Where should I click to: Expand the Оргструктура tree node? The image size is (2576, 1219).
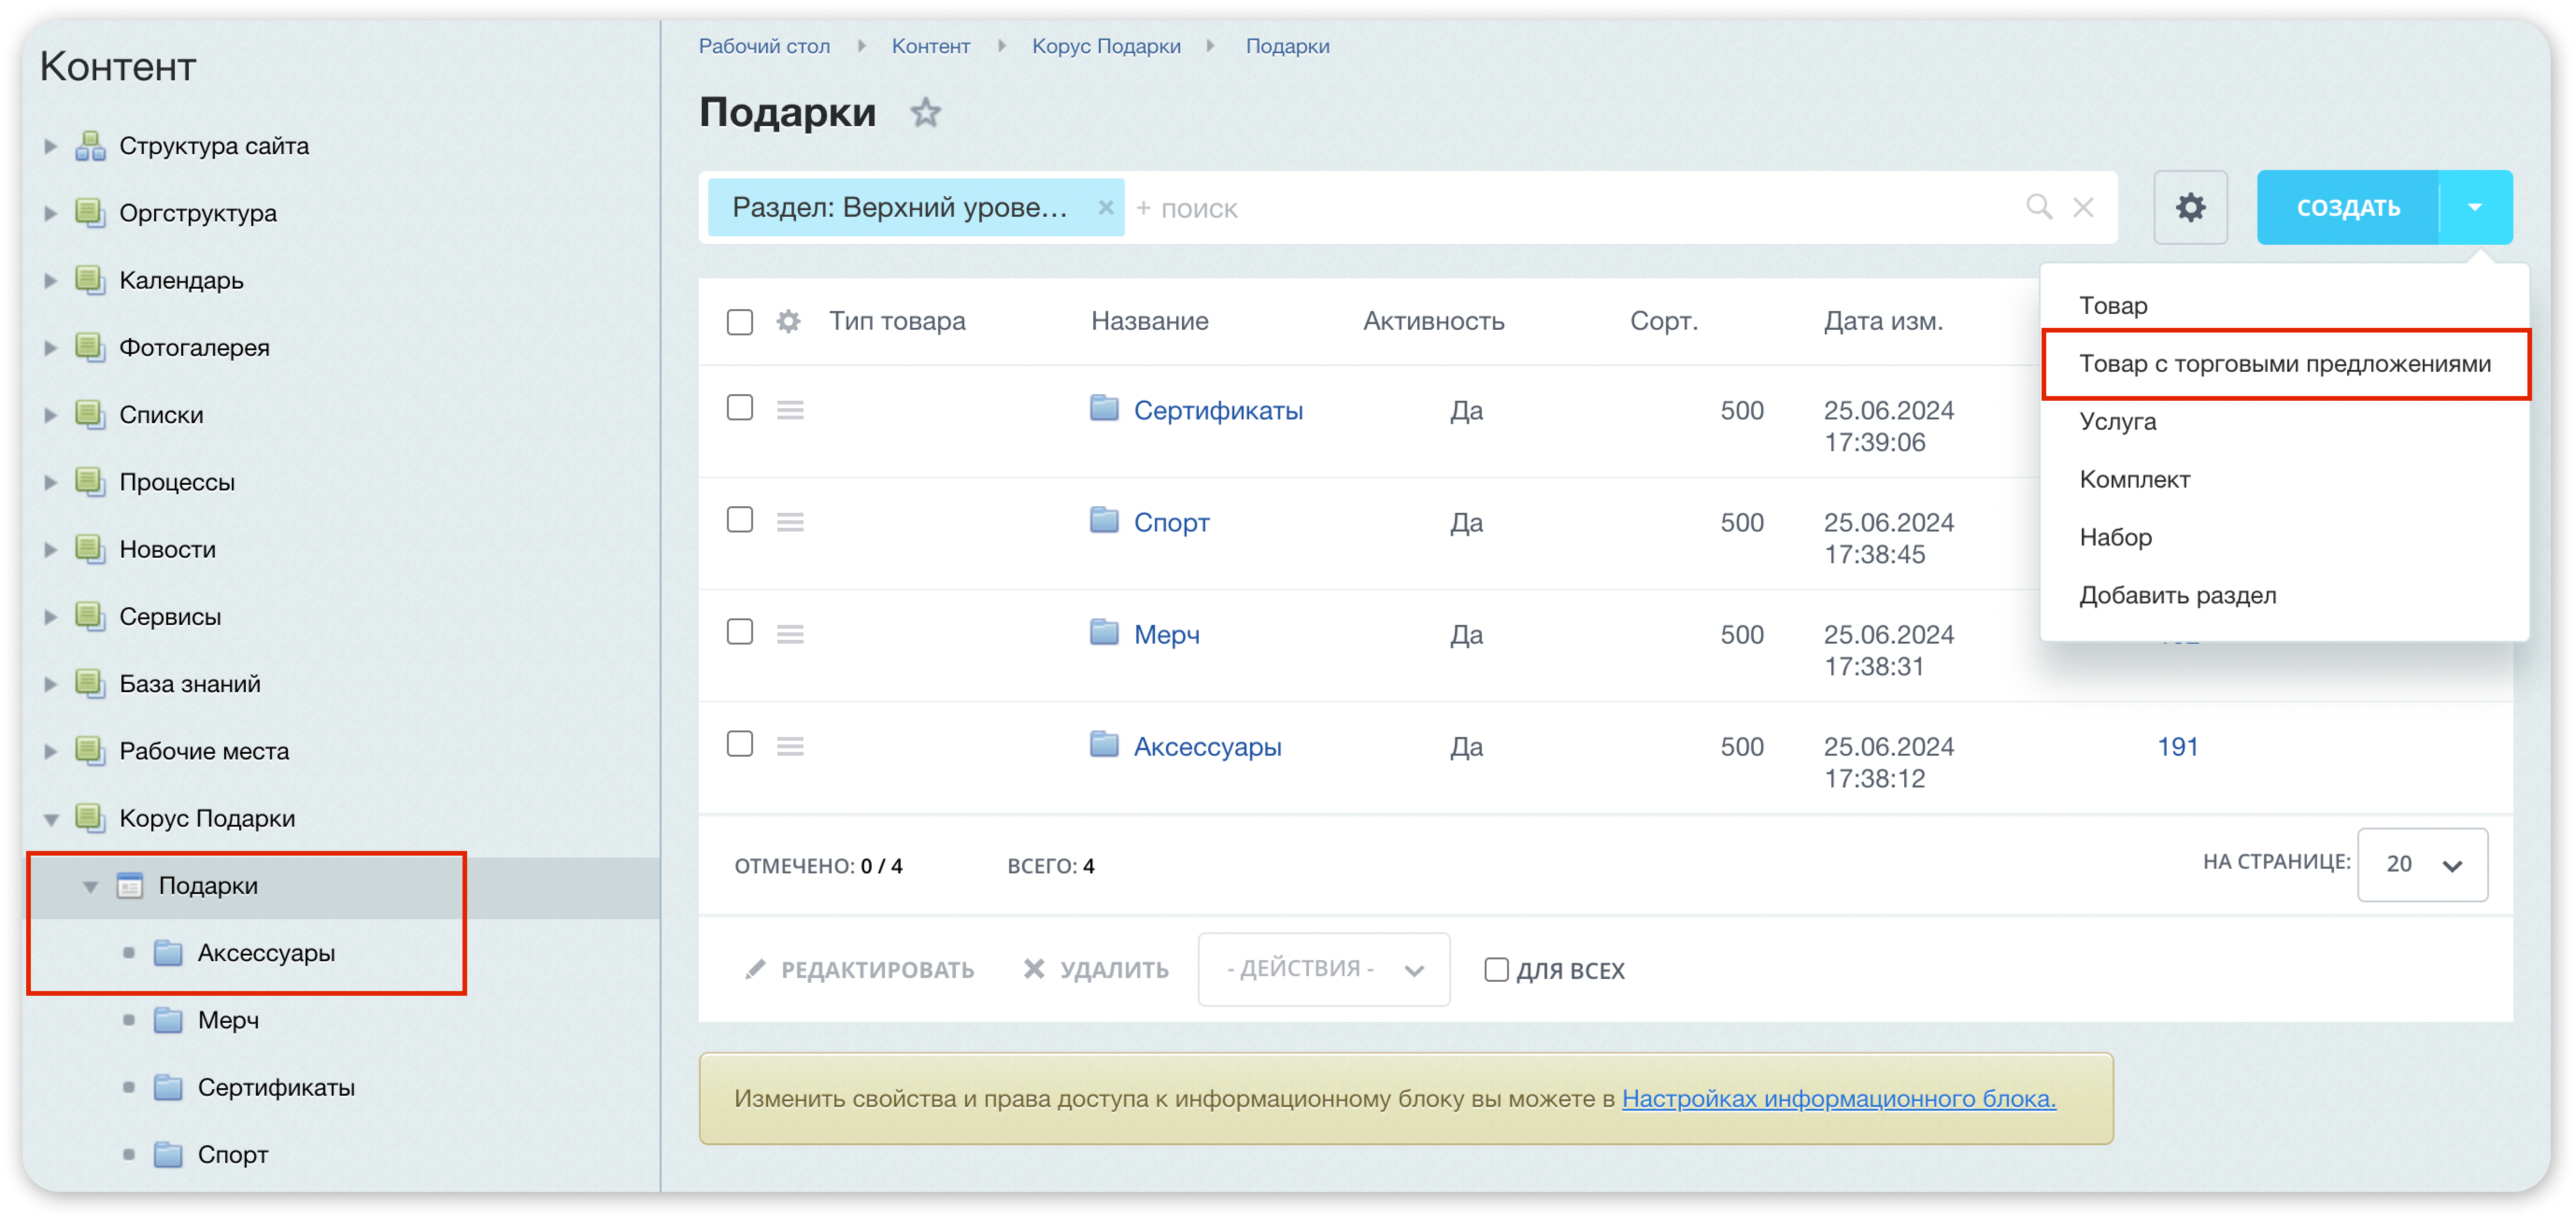(50, 213)
